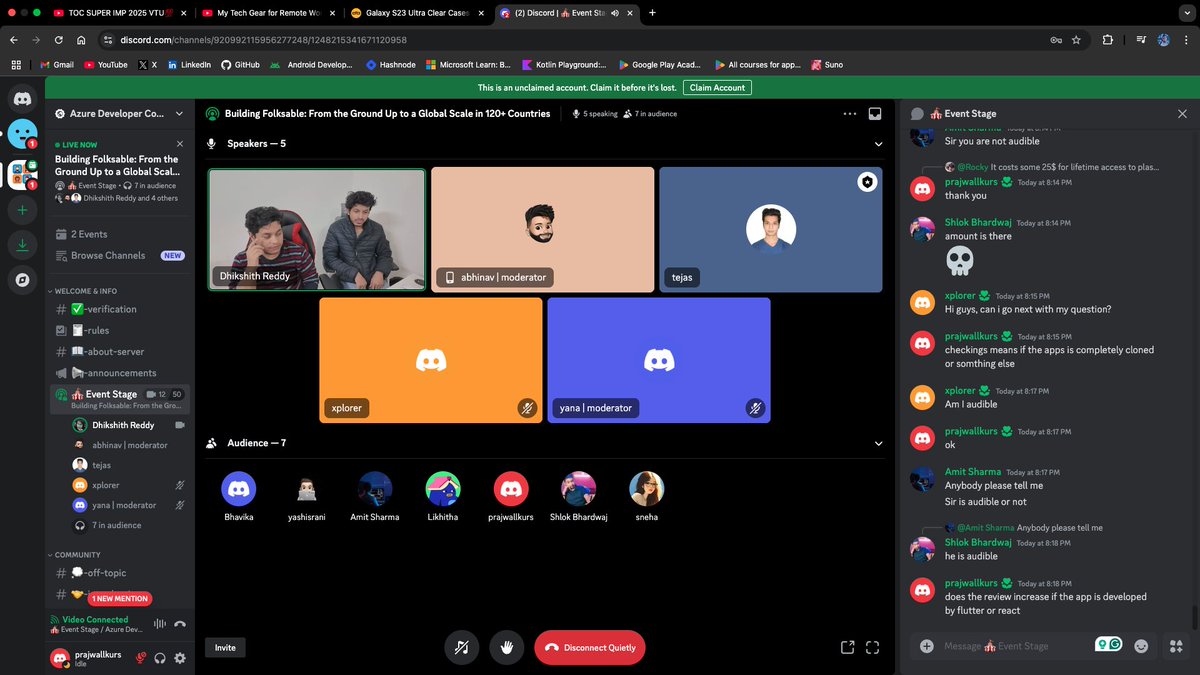Open Azure Developer Community server dropdown
This screenshot has height=675, width=1200.
(x=120, y=114)
